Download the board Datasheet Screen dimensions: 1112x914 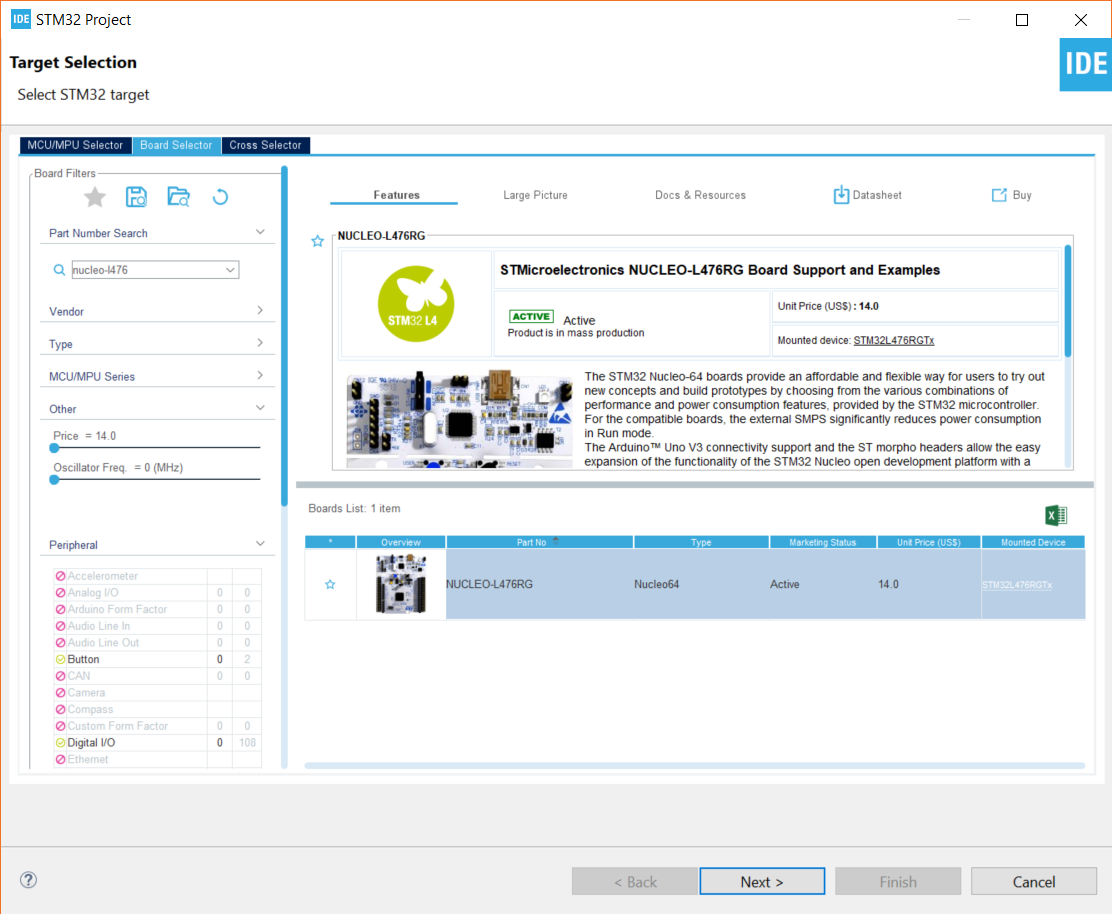(x=866, y=195)
